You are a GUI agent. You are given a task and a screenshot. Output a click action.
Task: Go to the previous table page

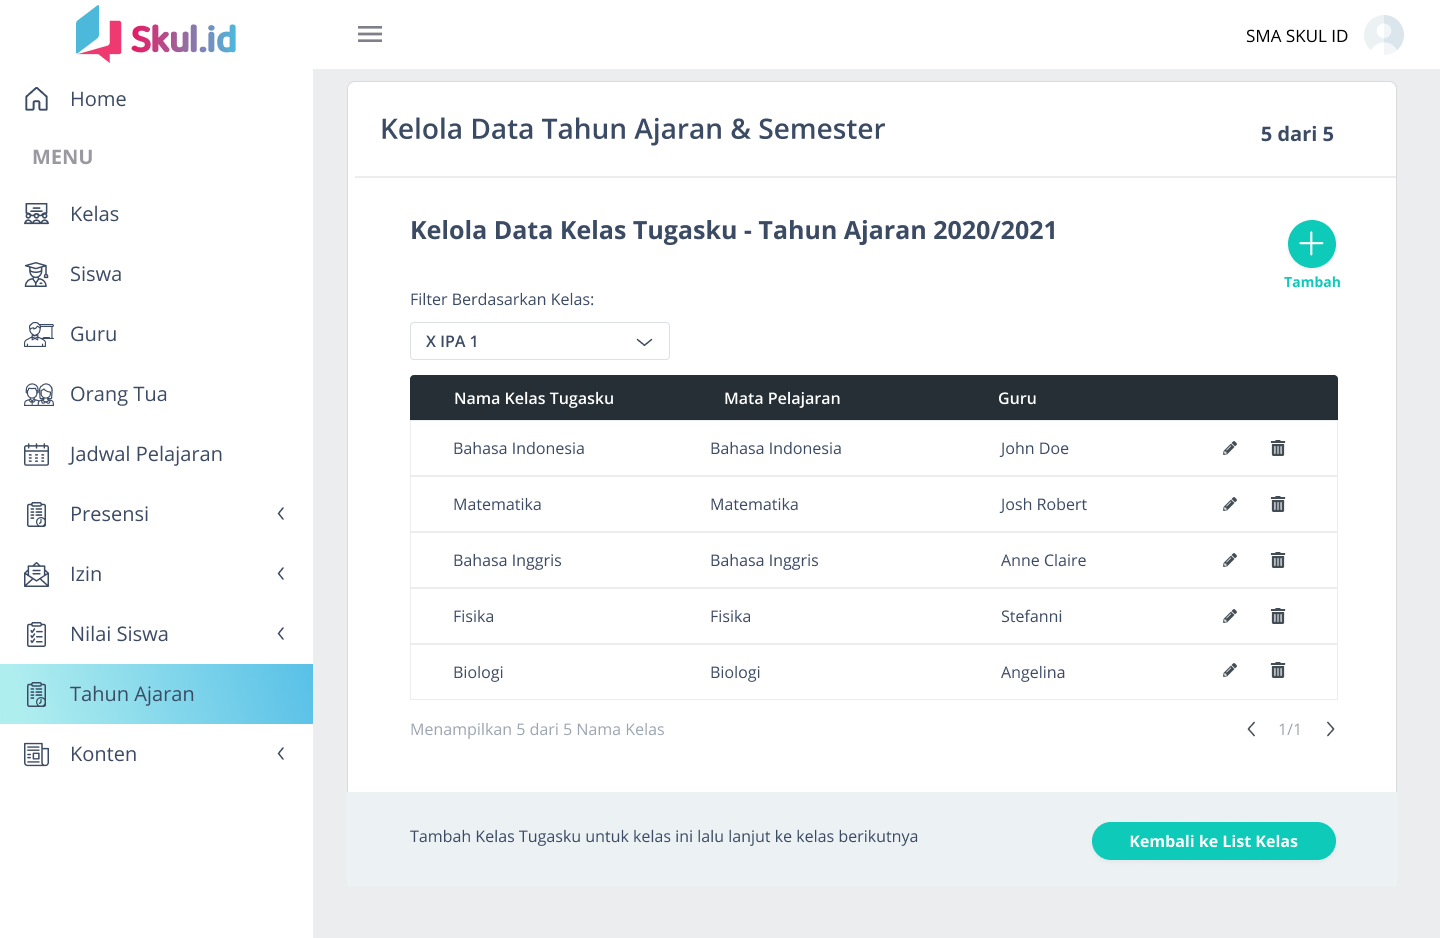click(1251, 730)
